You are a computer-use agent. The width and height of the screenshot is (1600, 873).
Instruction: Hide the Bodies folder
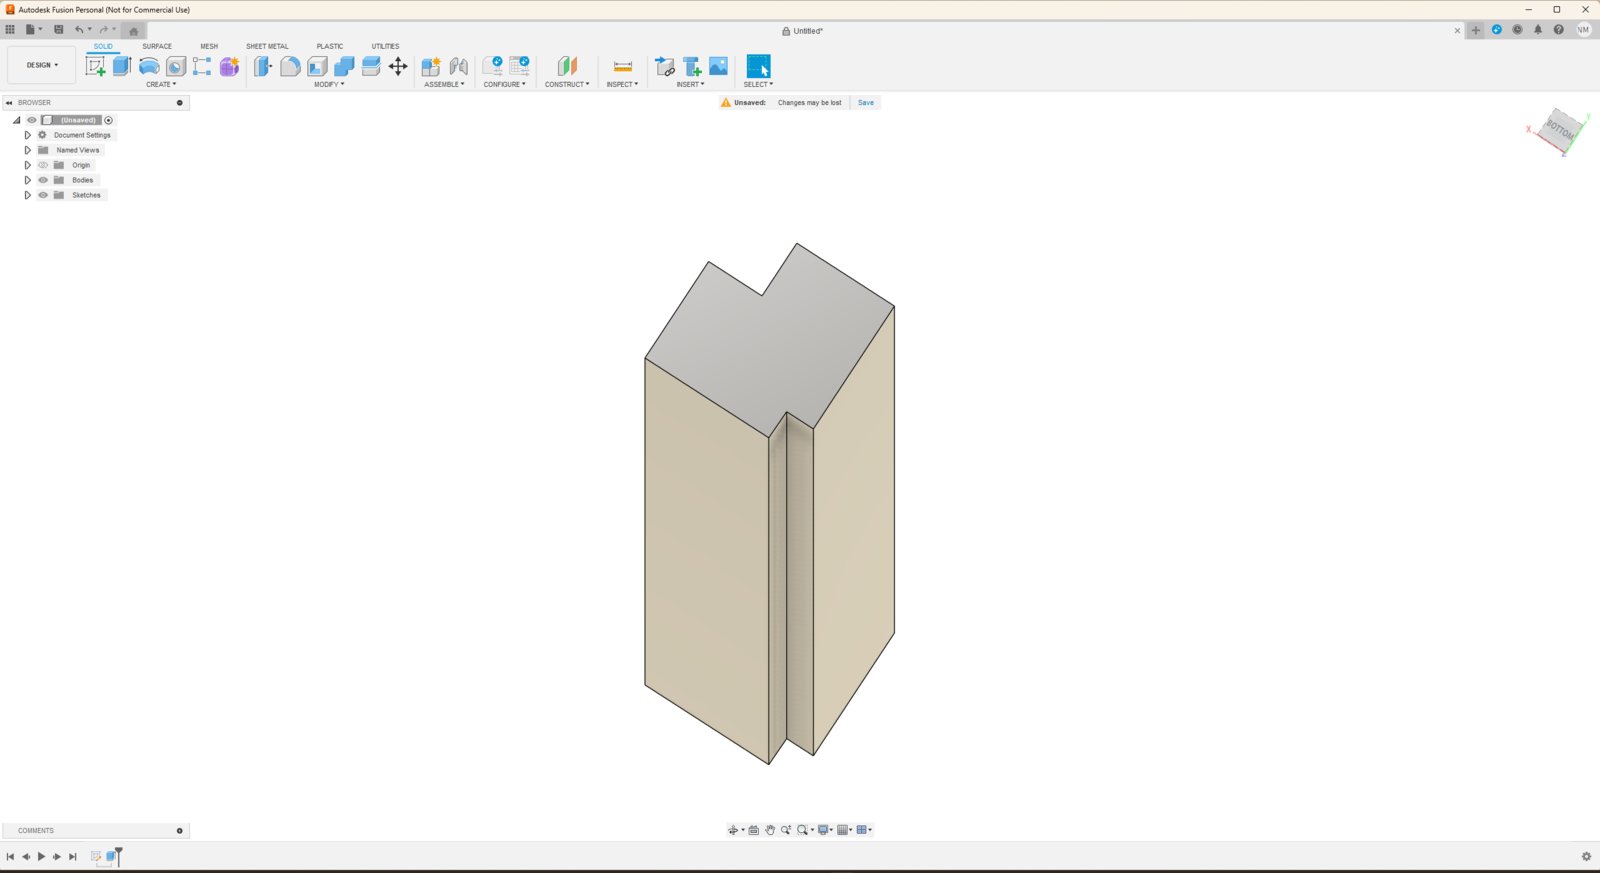click(x=43, y=180)
